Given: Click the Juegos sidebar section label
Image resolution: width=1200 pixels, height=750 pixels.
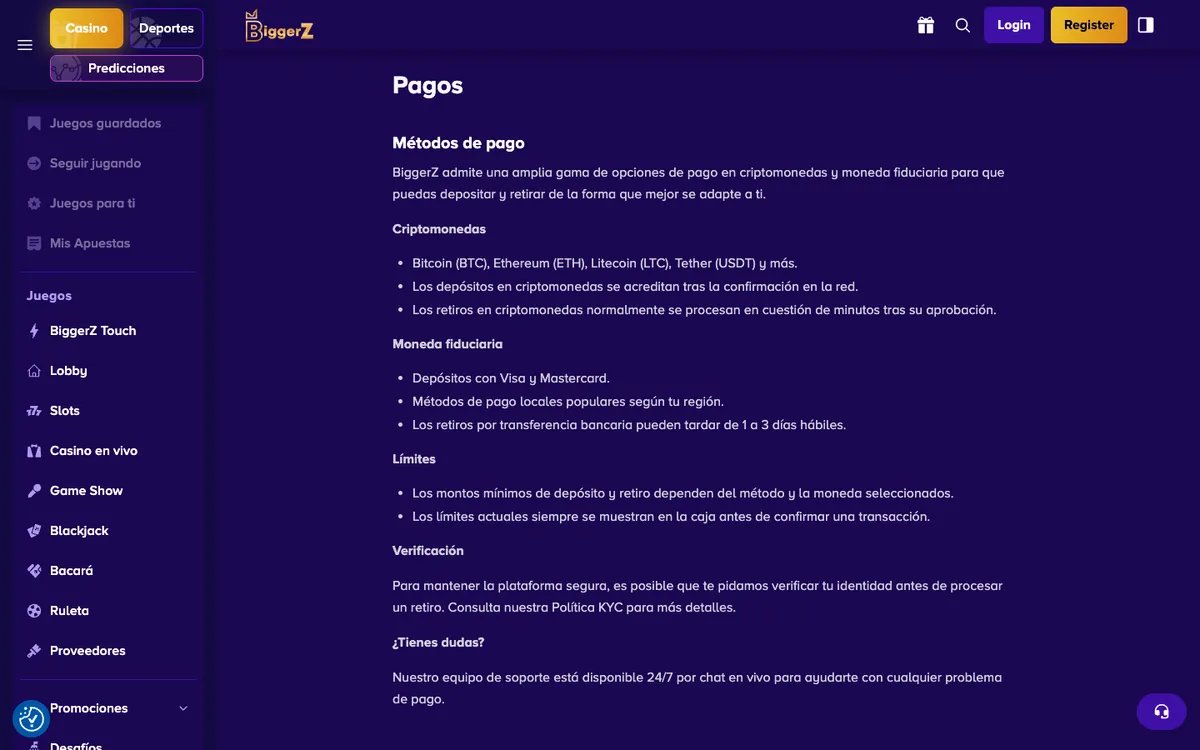Looking at the screenshot, I should [49, 296].
